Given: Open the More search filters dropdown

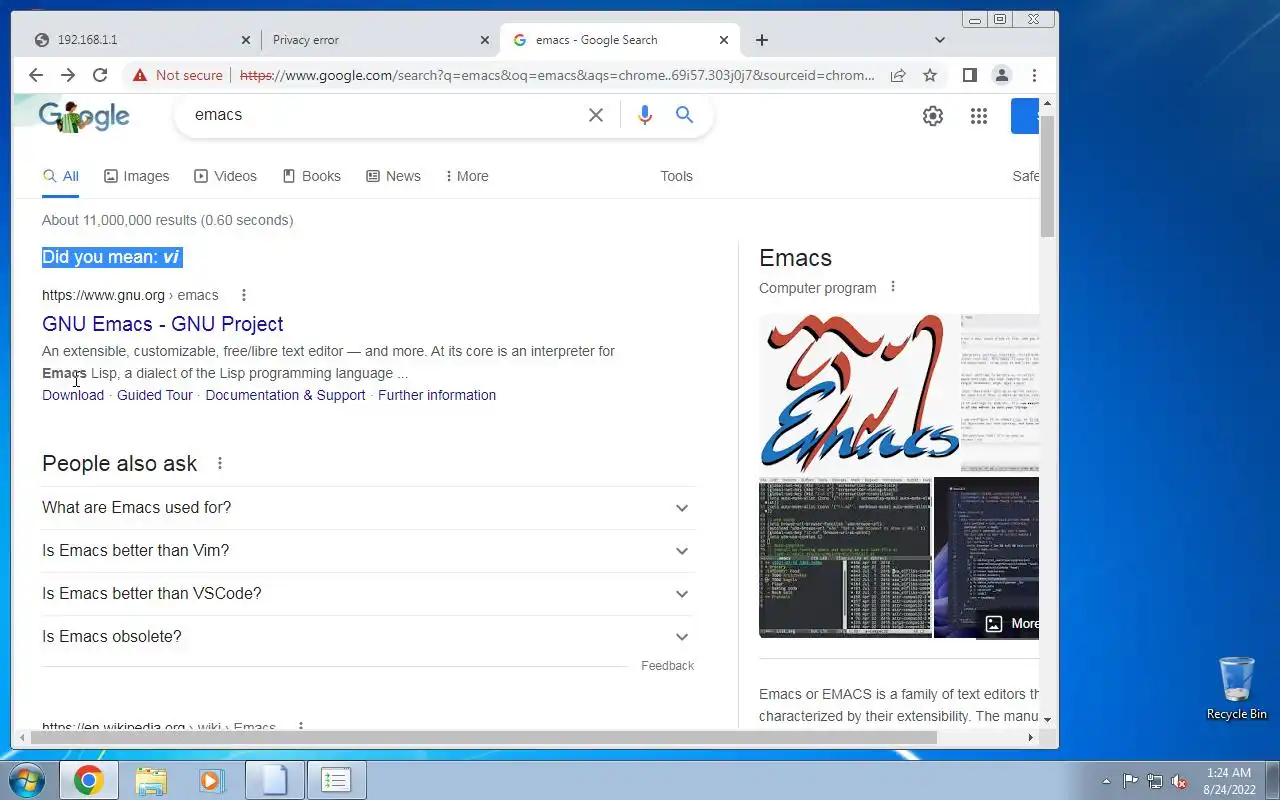Looking at the screenshot, I should pyautogui.click(x=467, y=176).
